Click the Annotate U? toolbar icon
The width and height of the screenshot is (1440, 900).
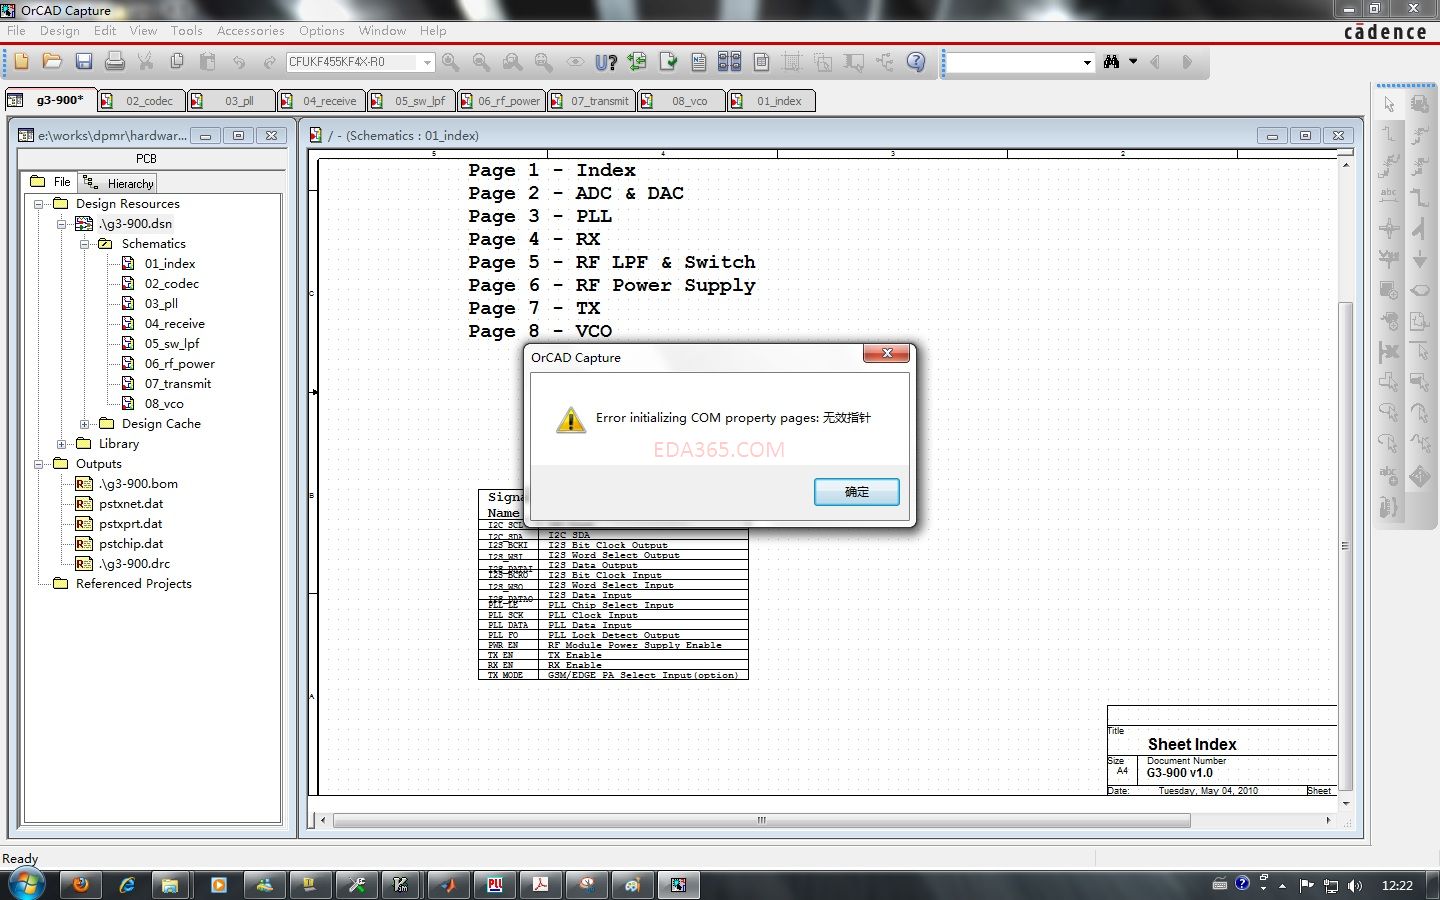[606, 62]
